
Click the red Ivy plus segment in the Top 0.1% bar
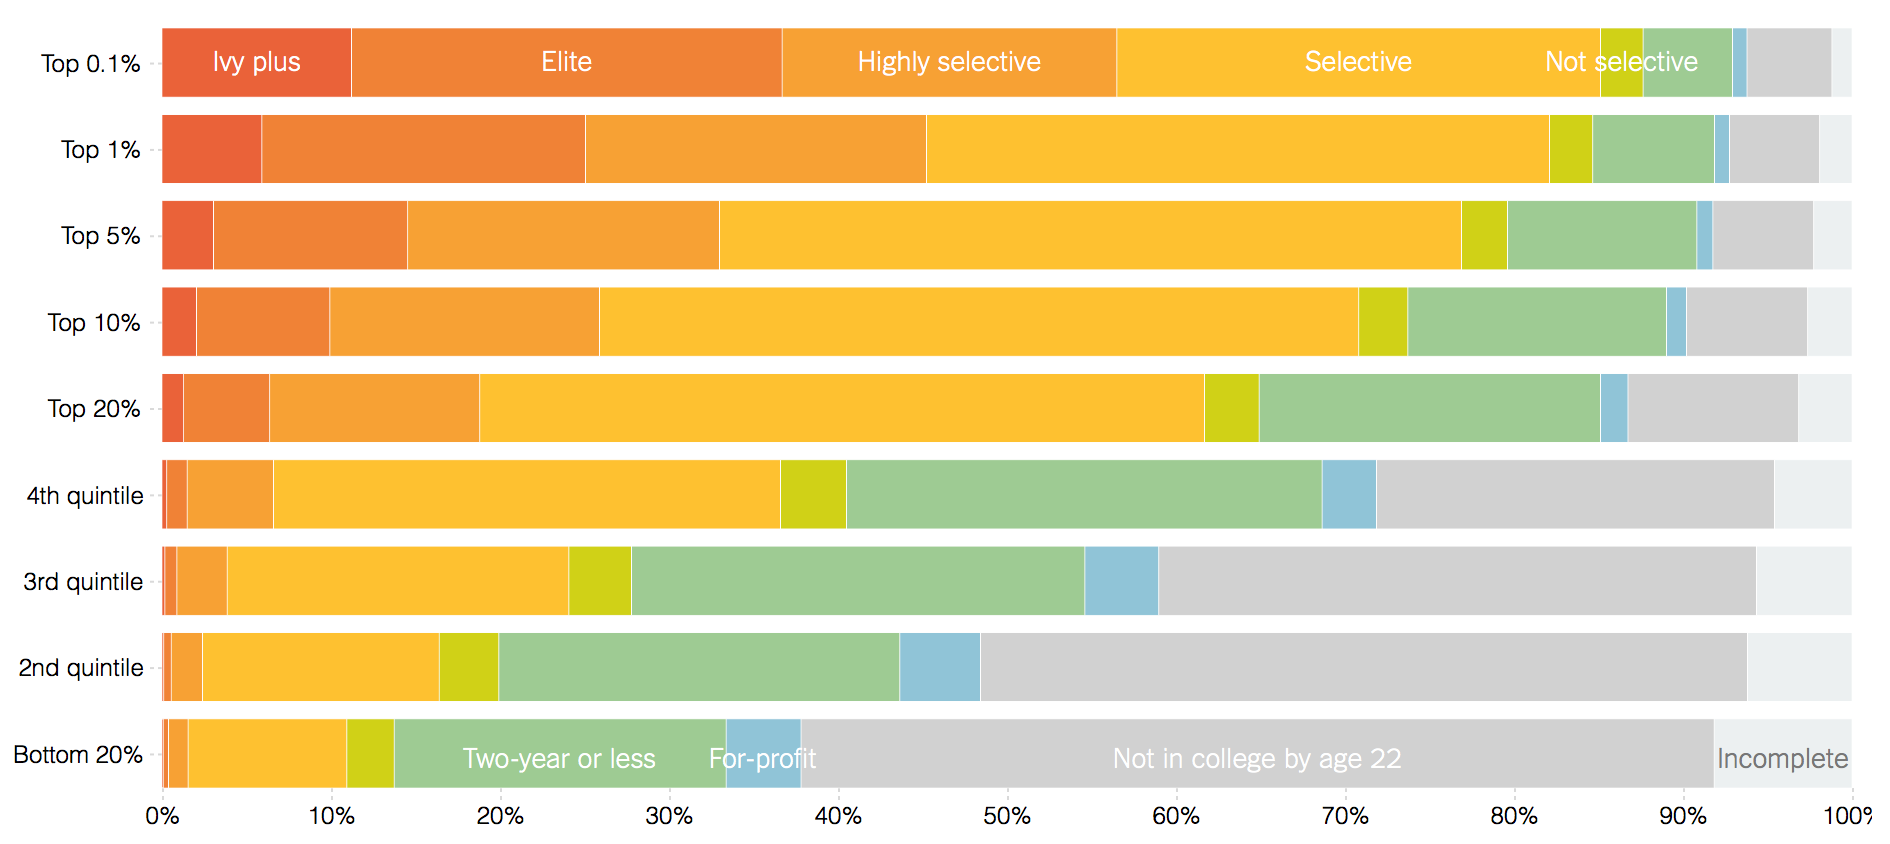[x=256, y=62]
